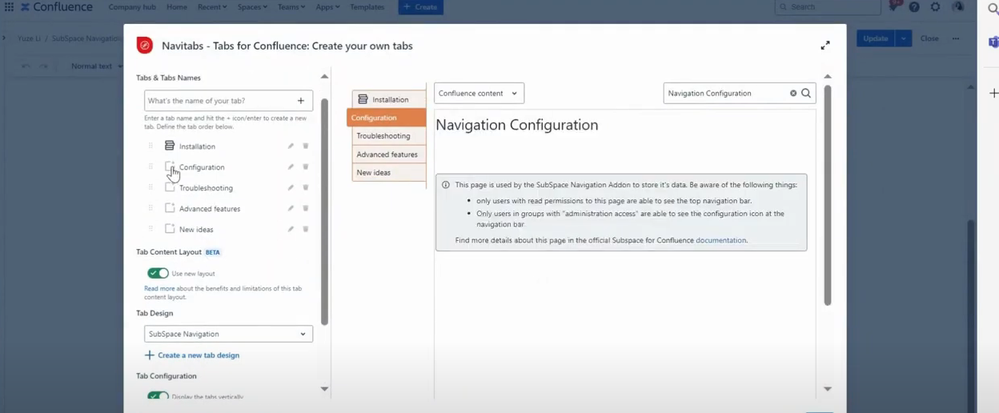Screen dimensions: 999x413
Task: Open the Confluence app switcher grid
Action: 9,7
